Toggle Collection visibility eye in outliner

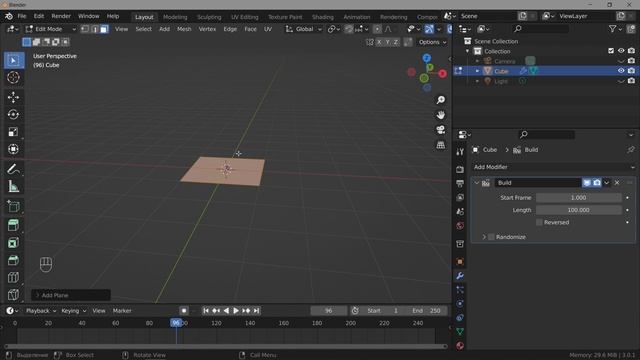(621, 51)
